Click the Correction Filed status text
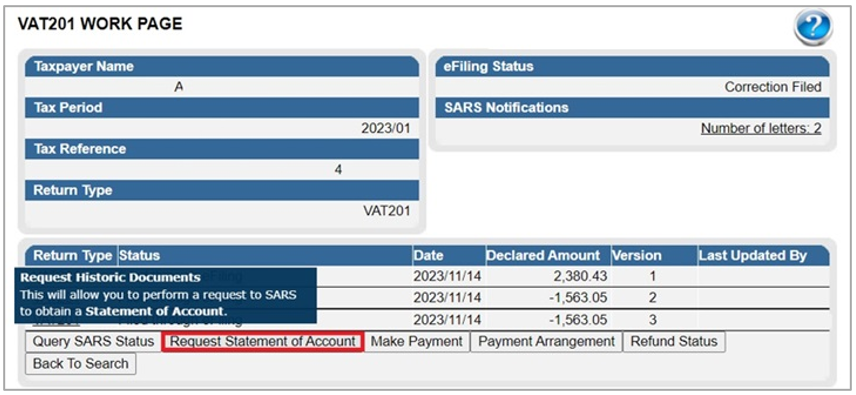 click(x=773, y=87)
